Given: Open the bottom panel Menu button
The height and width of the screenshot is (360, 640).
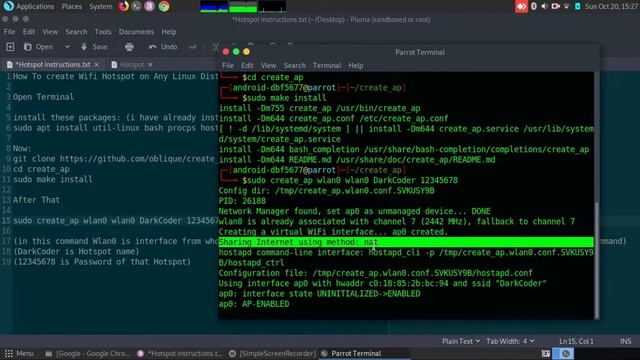Looking at the screenshot, I should click(x=19, y=353).
